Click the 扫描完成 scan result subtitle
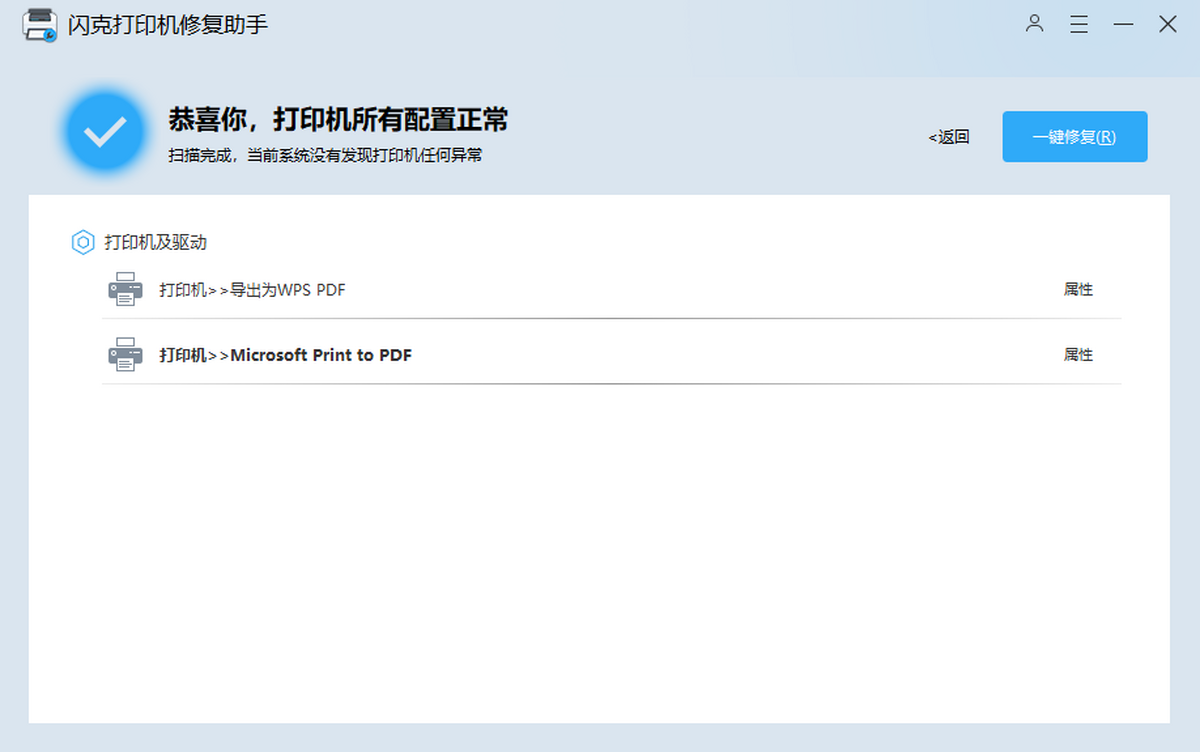The width and height of the screenshot is (1200, 752). click(325, 156)
